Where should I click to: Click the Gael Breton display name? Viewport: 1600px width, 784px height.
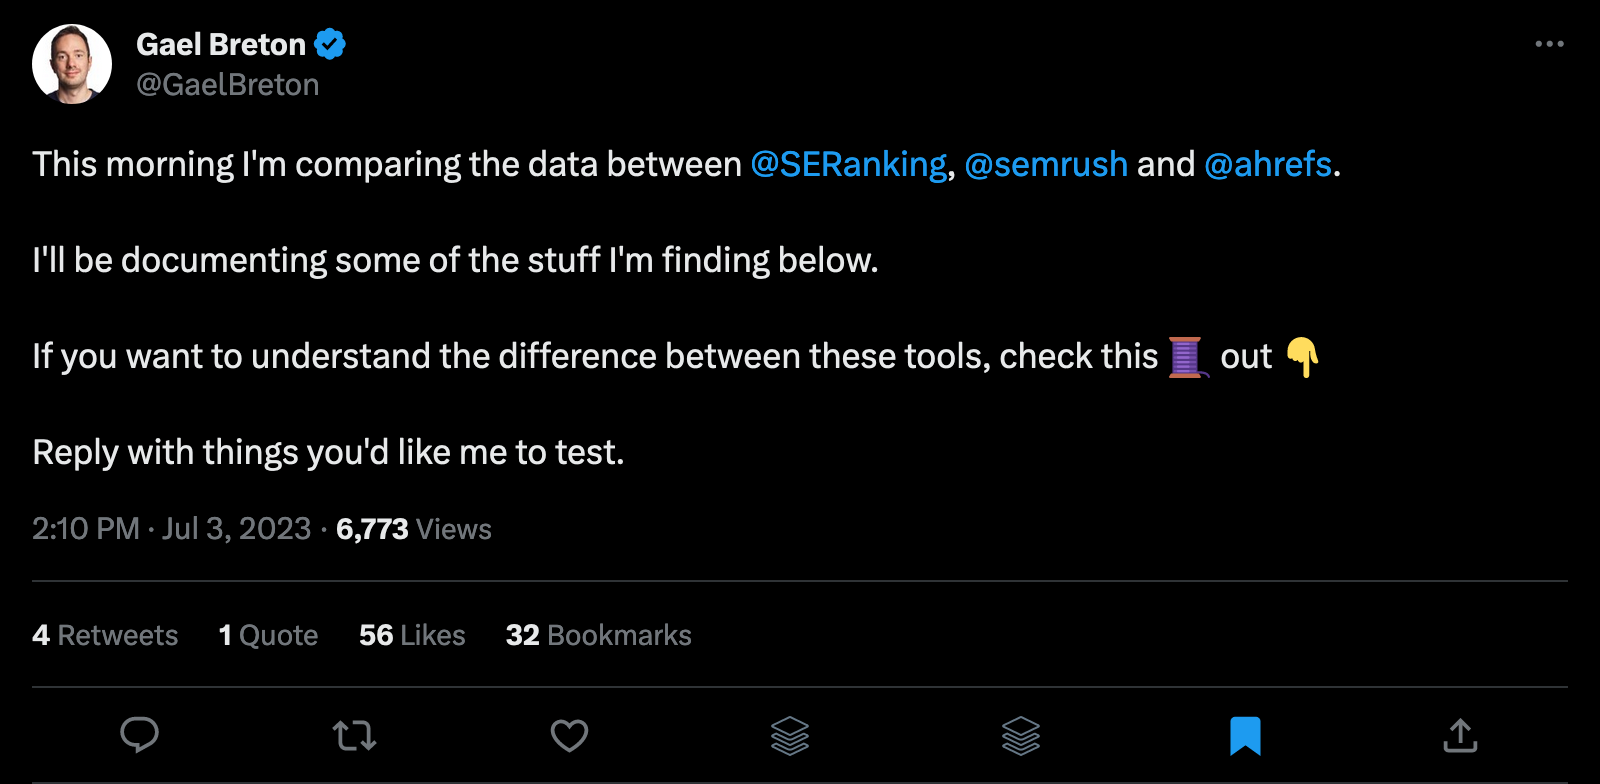tap(221, 44)
